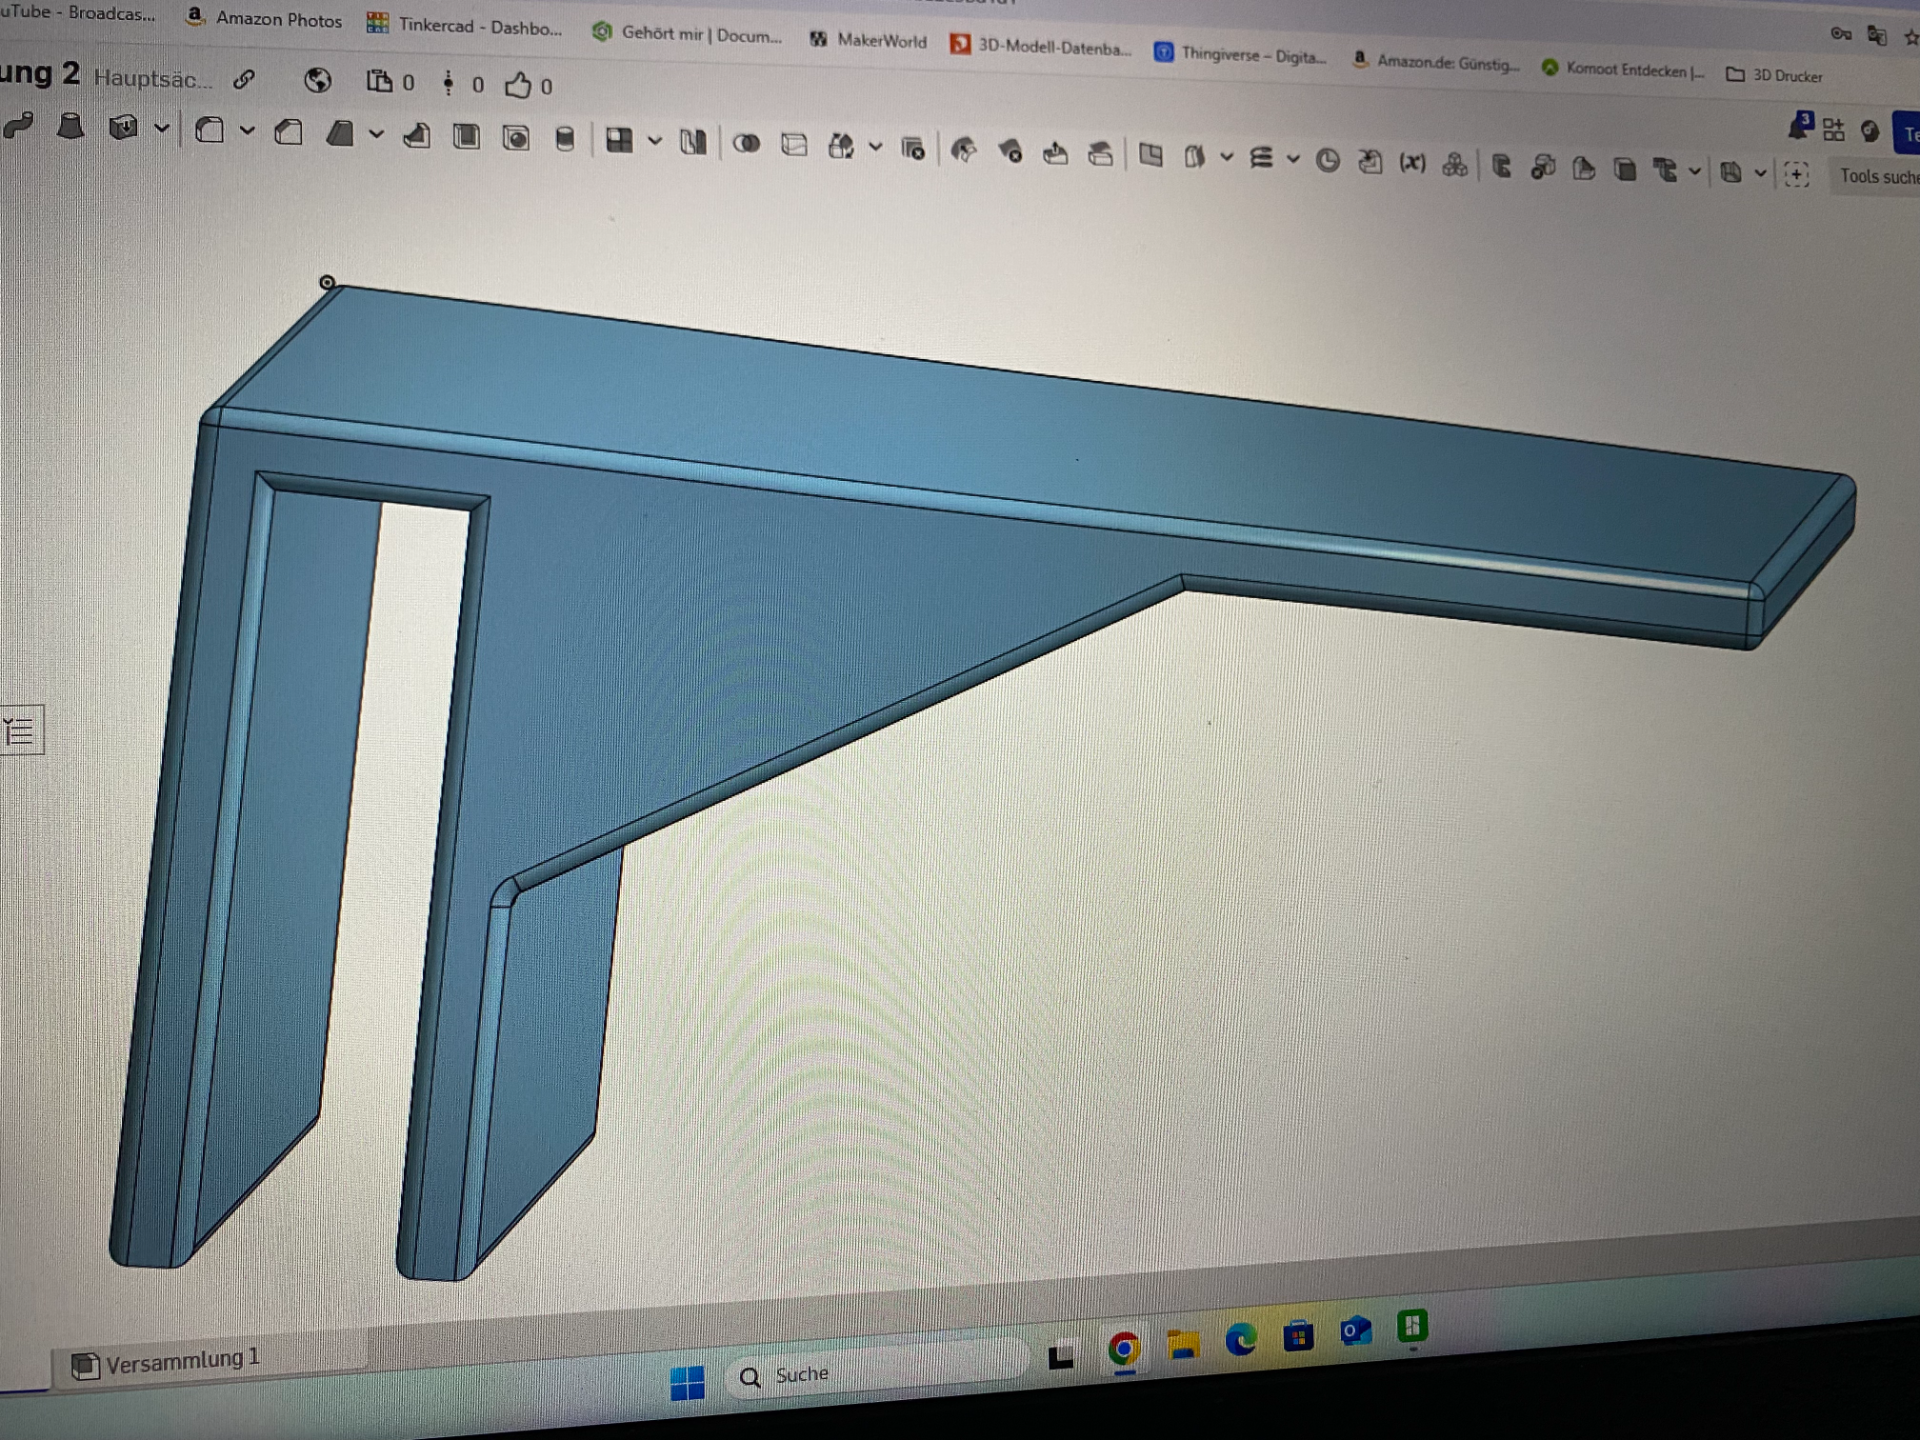Open the add custom features icon
This screenshot has height=1440, width=1920.
pos(1797,175)
